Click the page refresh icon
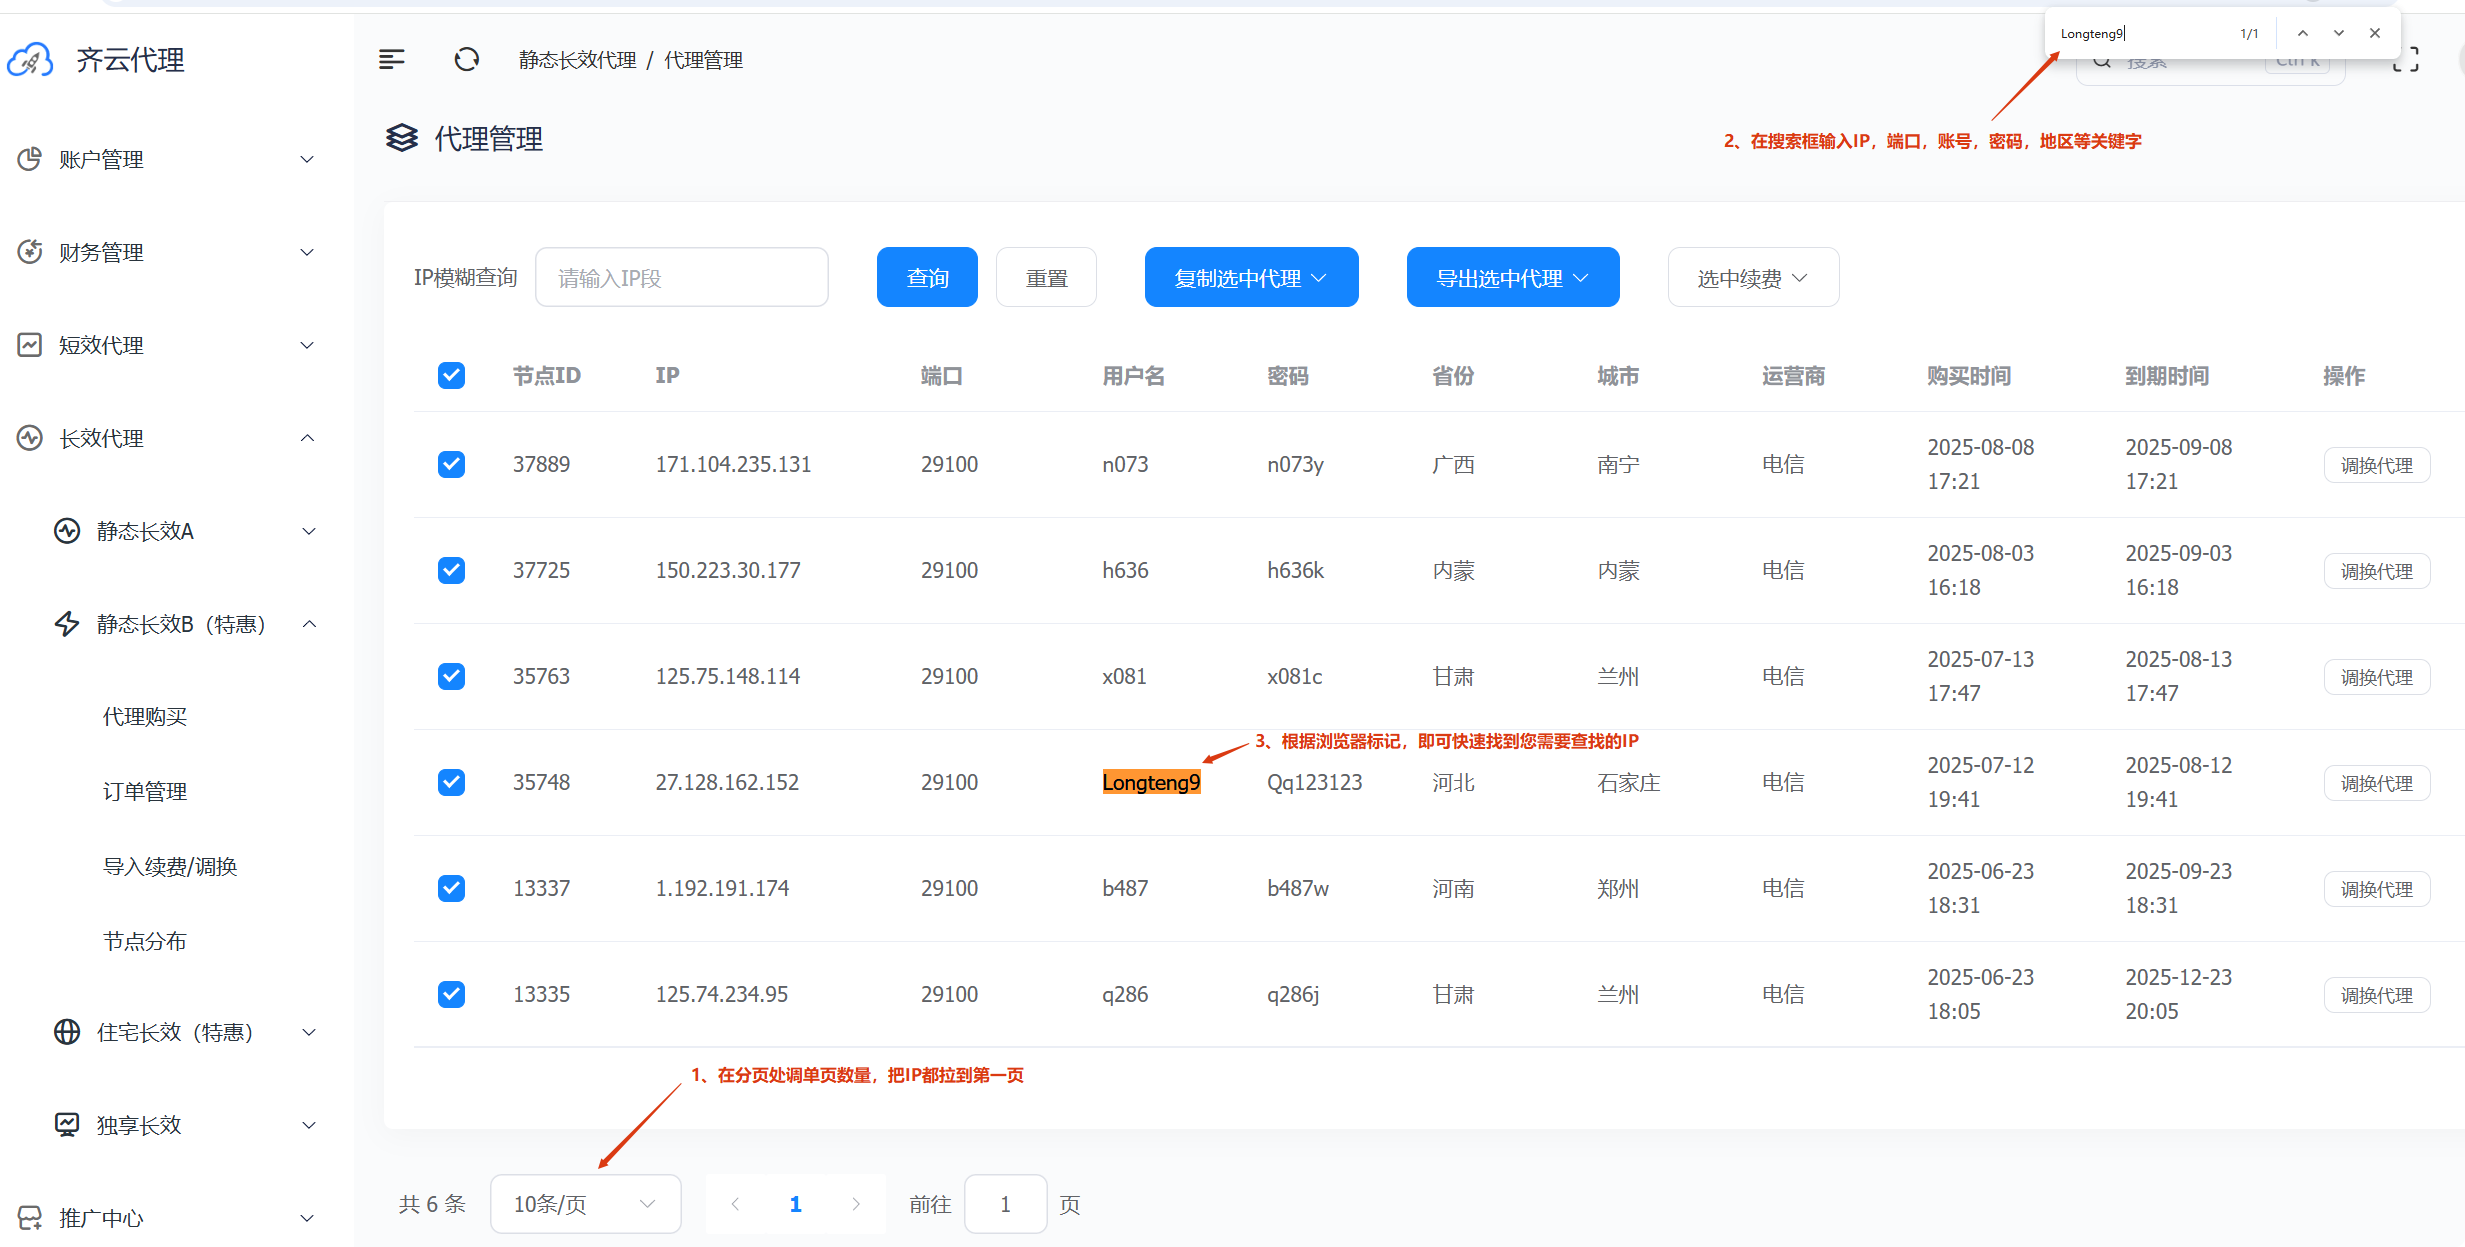 [x=466, y=60]
